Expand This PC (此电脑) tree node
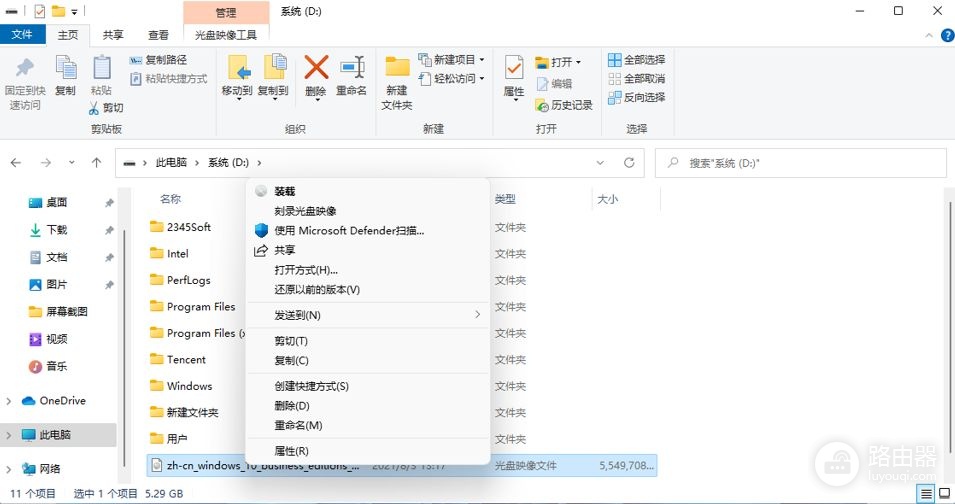The width and height of the screenshot is (955, 504). tap(9, 435)
